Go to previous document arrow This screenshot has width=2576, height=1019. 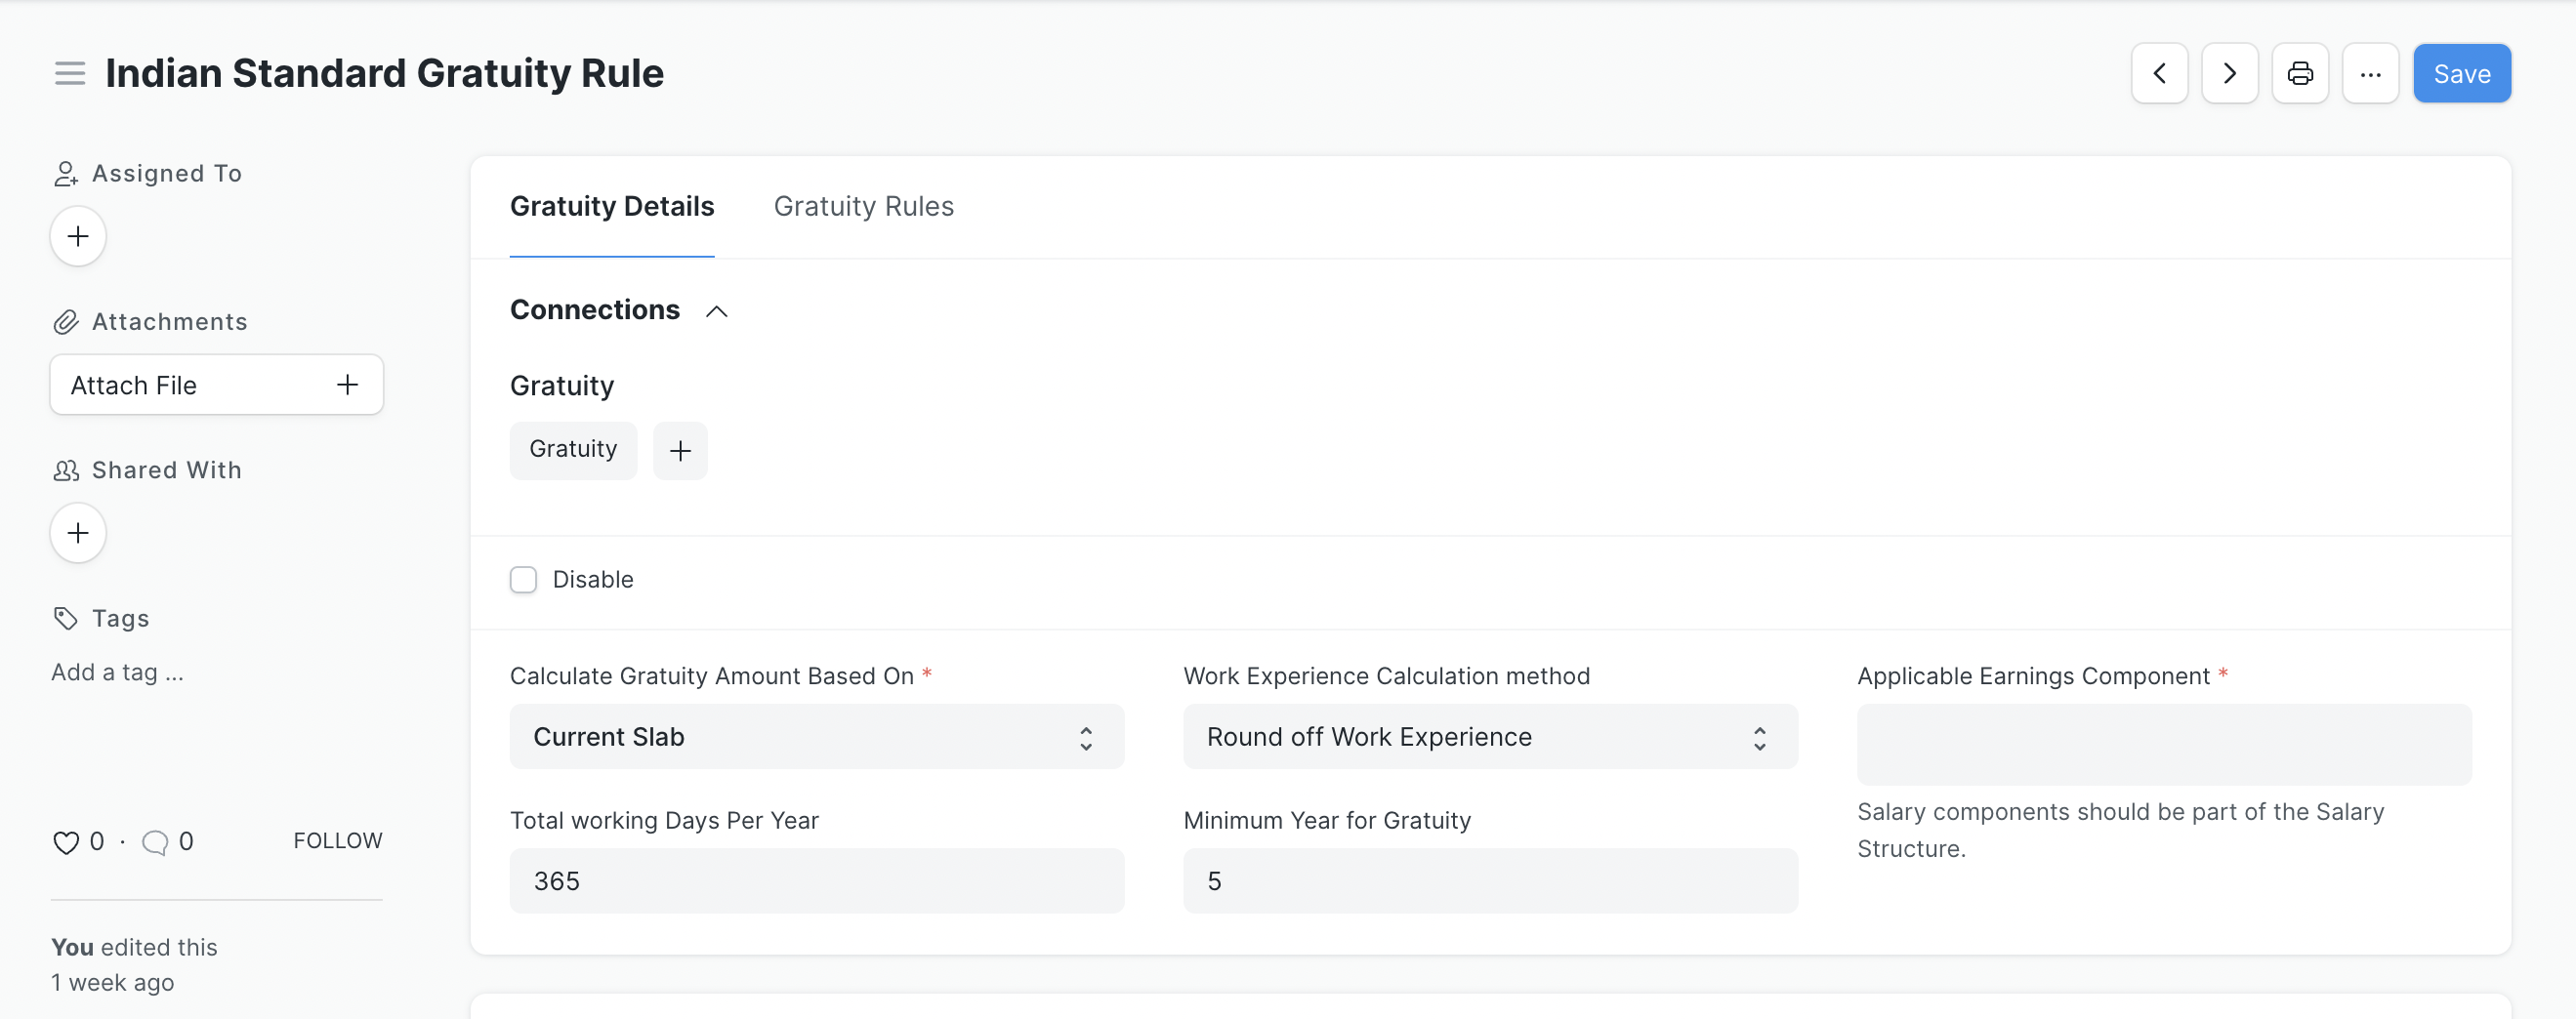2159,73
